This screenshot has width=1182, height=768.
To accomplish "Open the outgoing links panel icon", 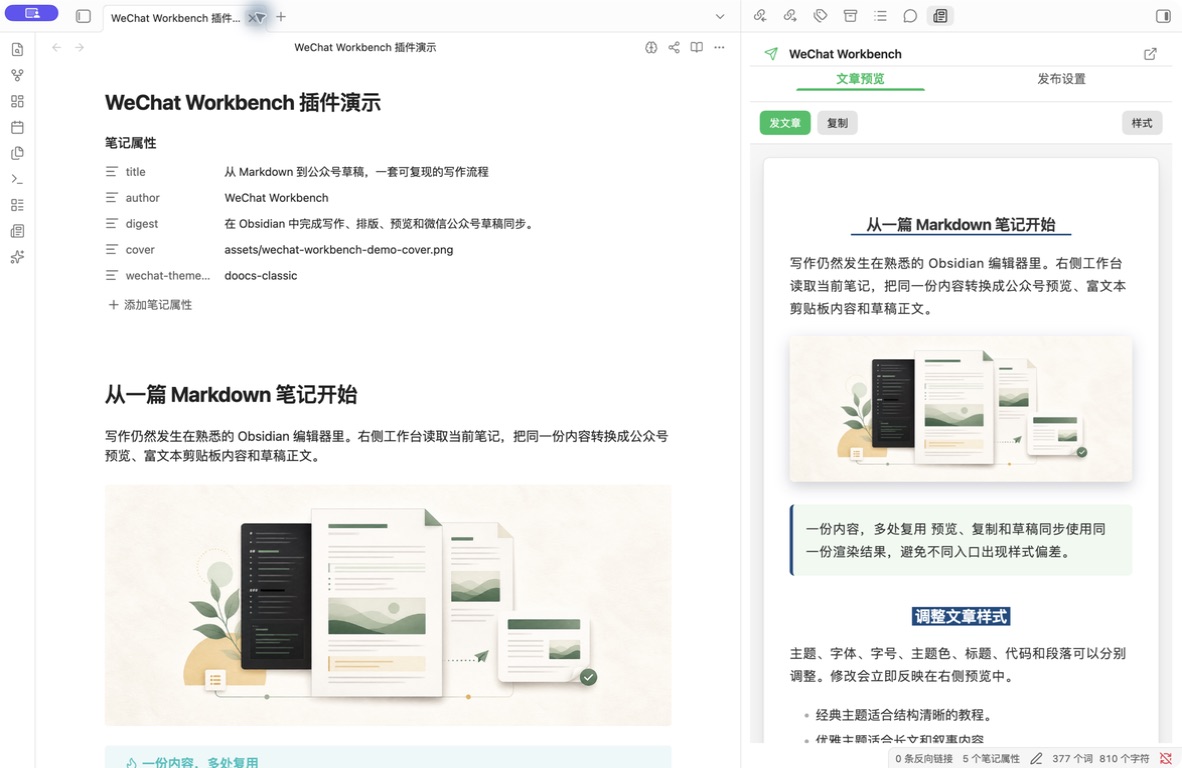I will (x=790, y=16).
